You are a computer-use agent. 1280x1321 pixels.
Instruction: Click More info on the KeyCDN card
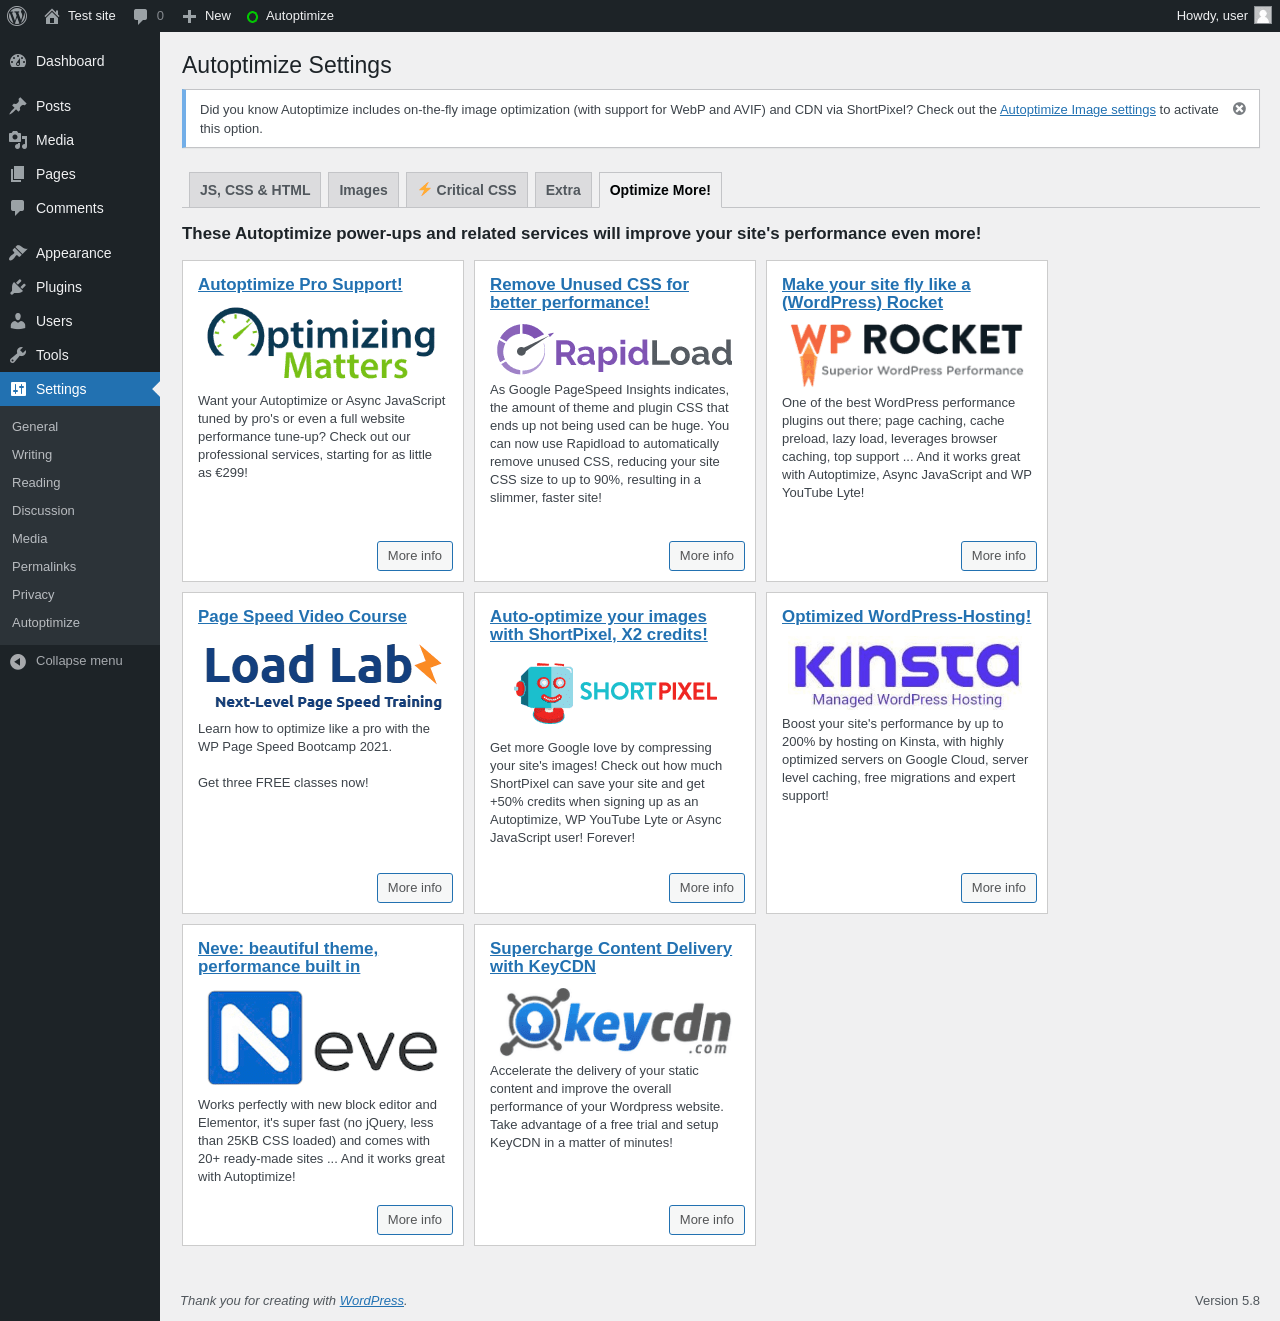click(x=707, y=1220)
